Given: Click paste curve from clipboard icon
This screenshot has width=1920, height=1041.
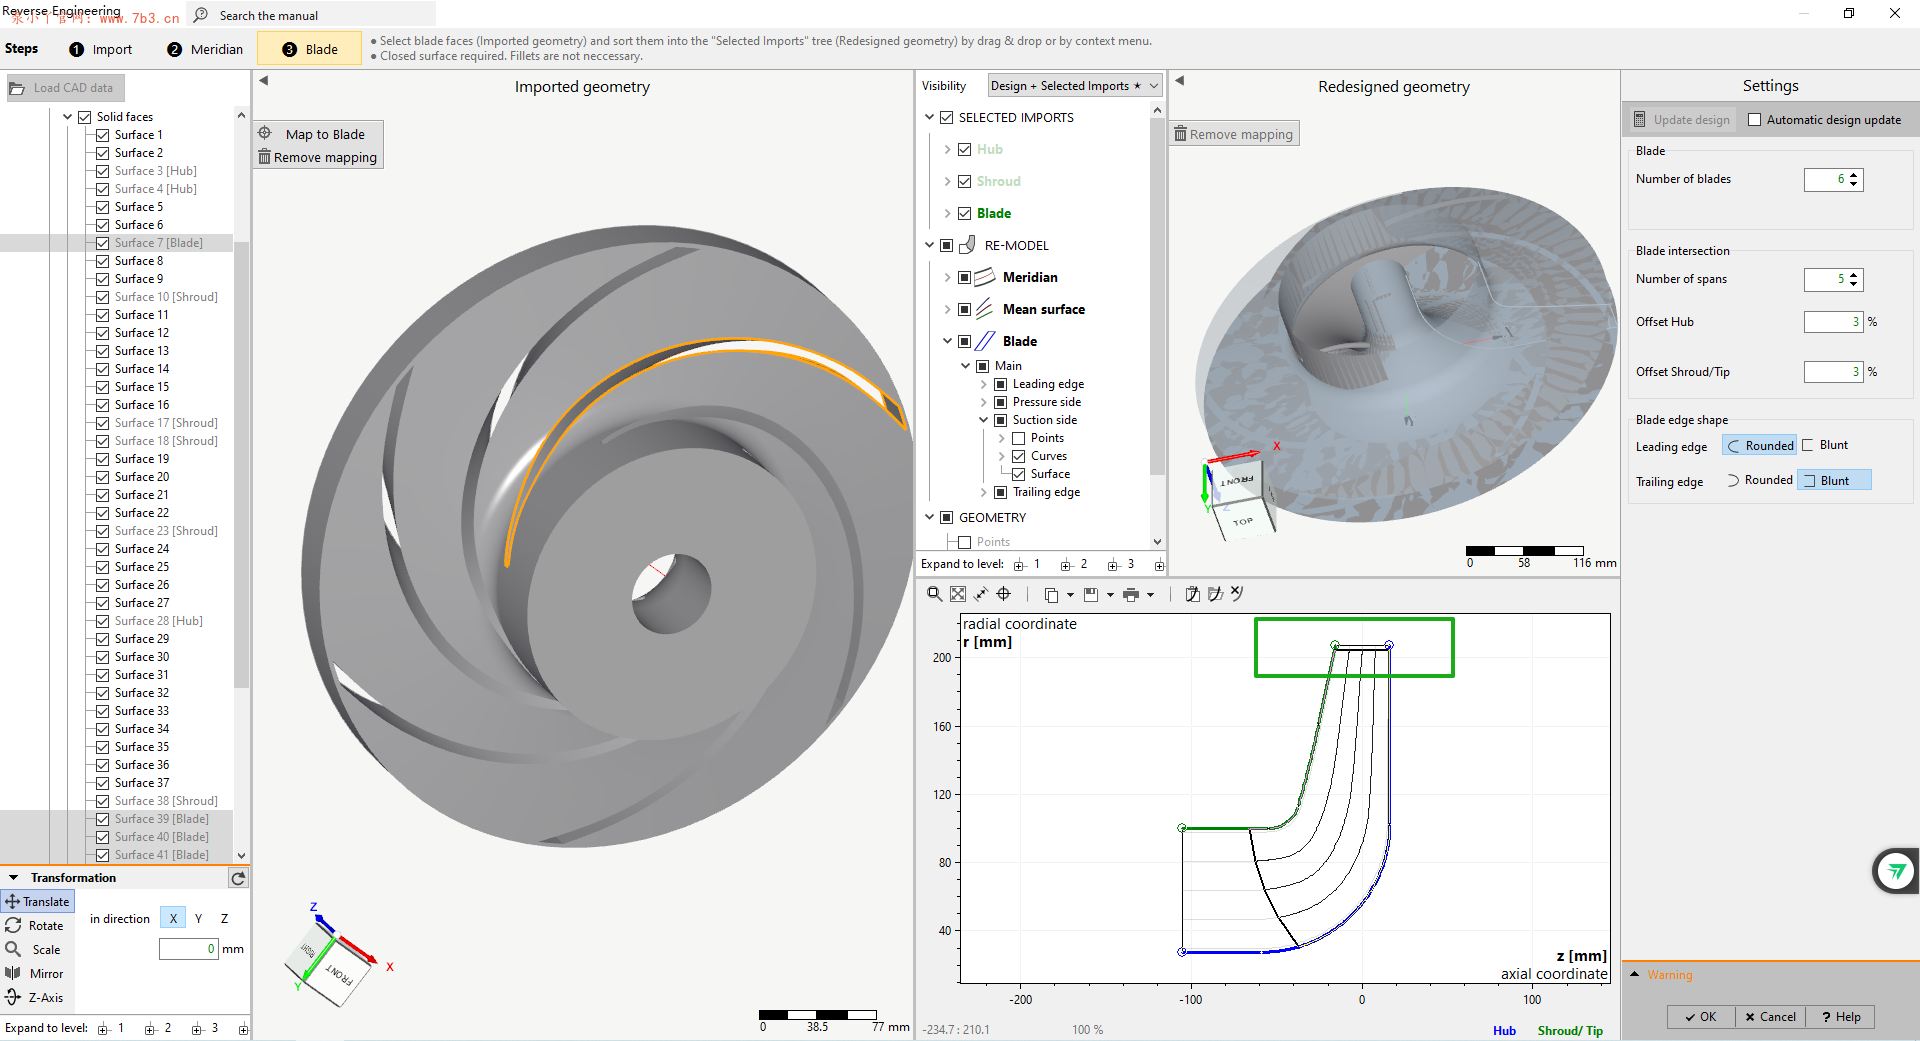Looking at the screenshot, I should (1192, 594).
